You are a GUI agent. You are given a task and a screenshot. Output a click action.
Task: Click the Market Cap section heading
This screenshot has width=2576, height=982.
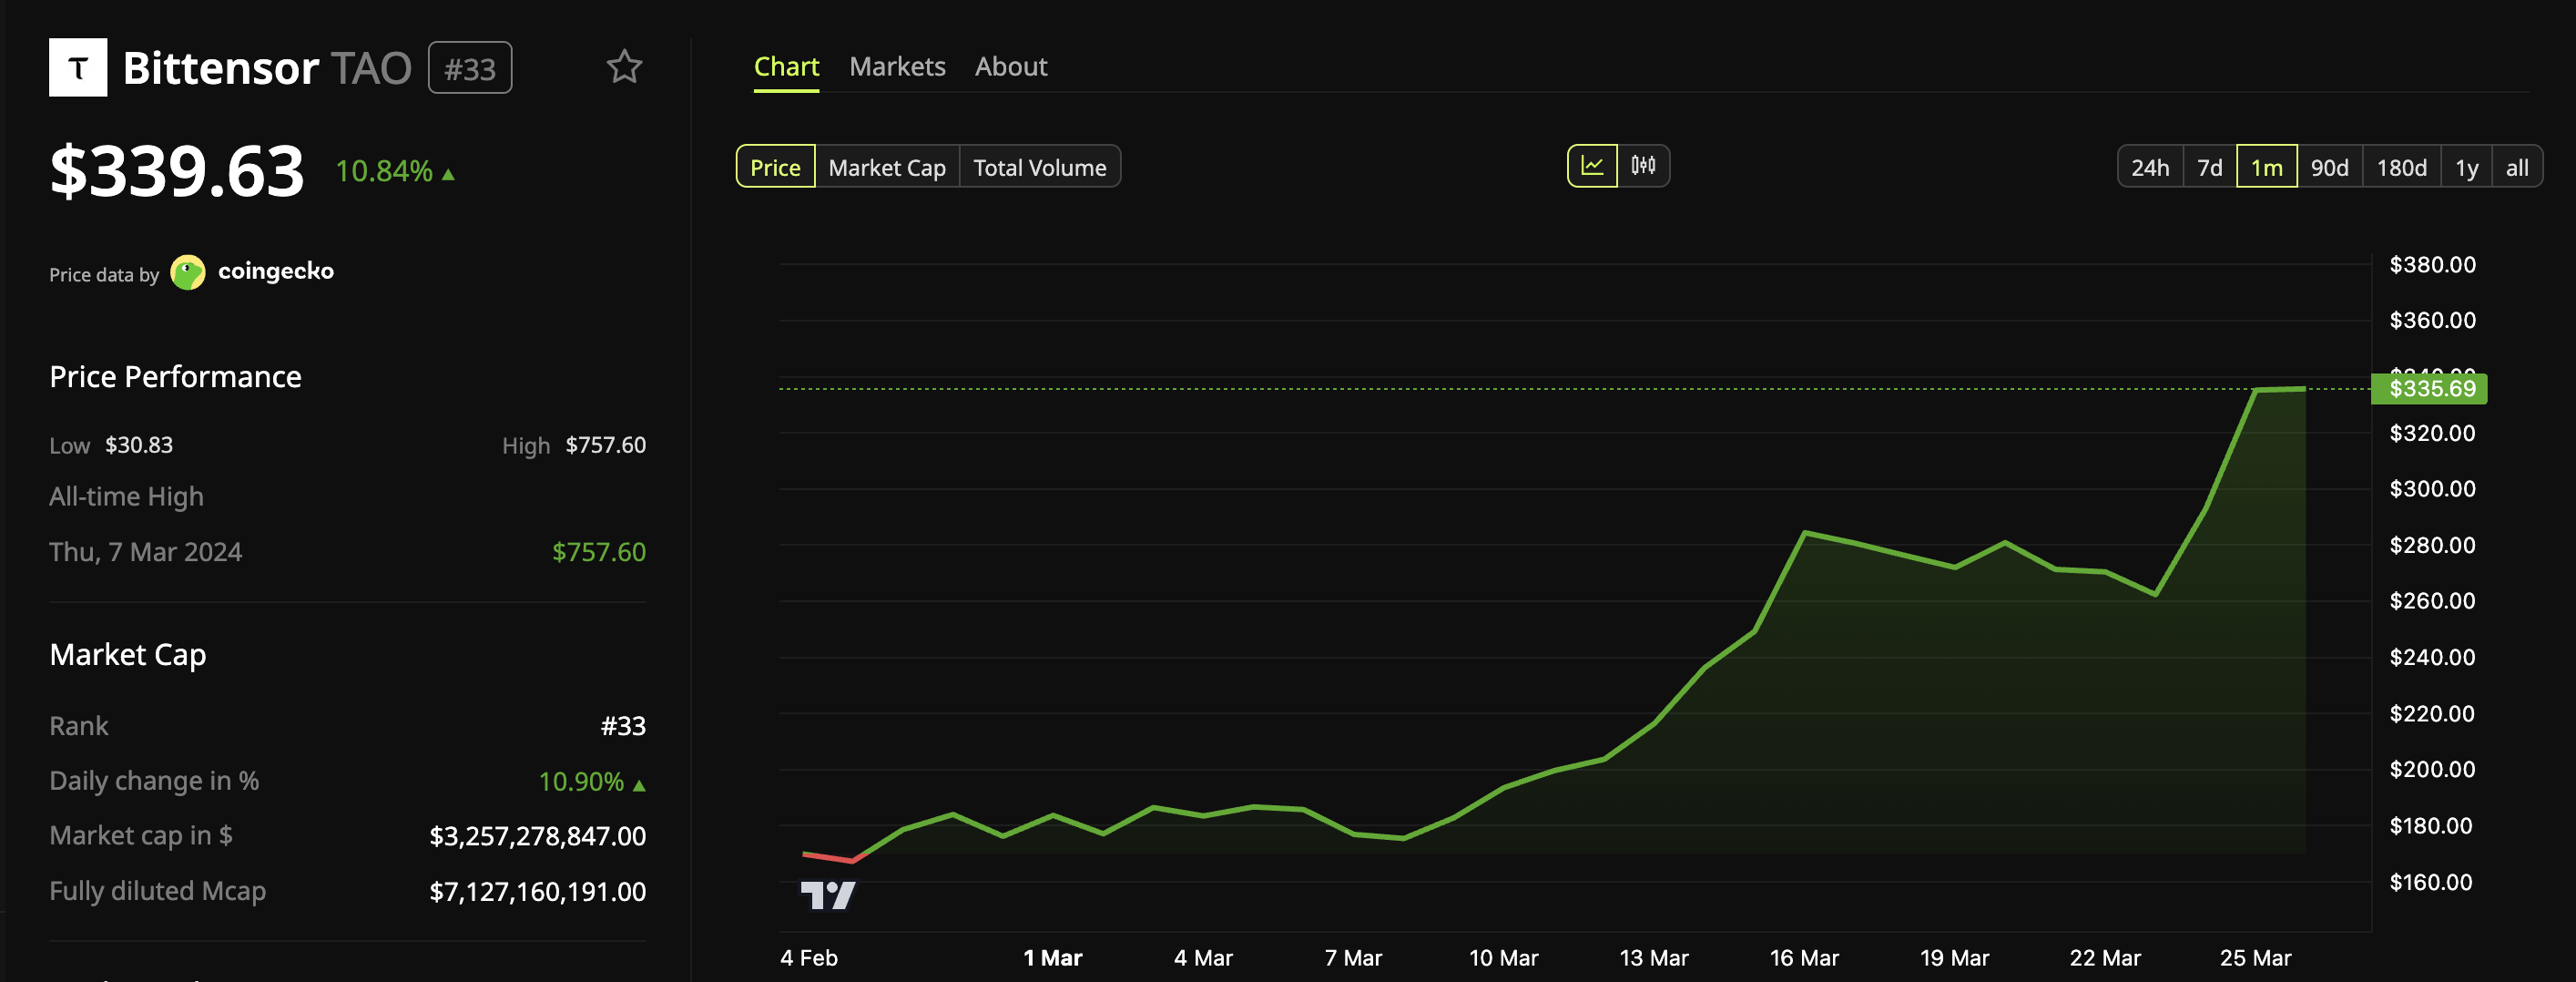point(128,655)
